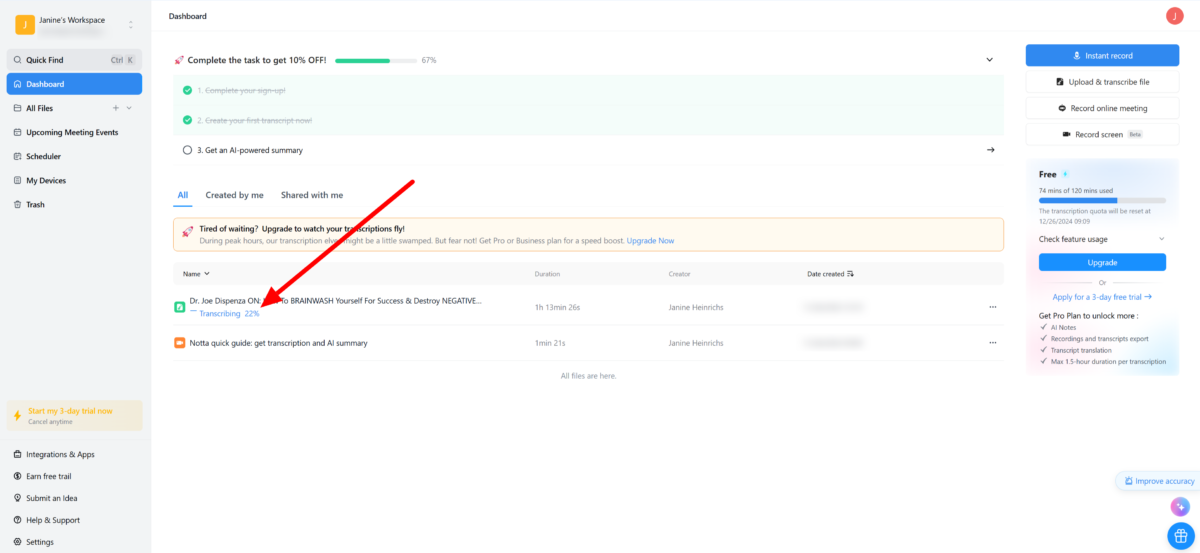
Task: Open Quick Find search
Action: [74, 60]
